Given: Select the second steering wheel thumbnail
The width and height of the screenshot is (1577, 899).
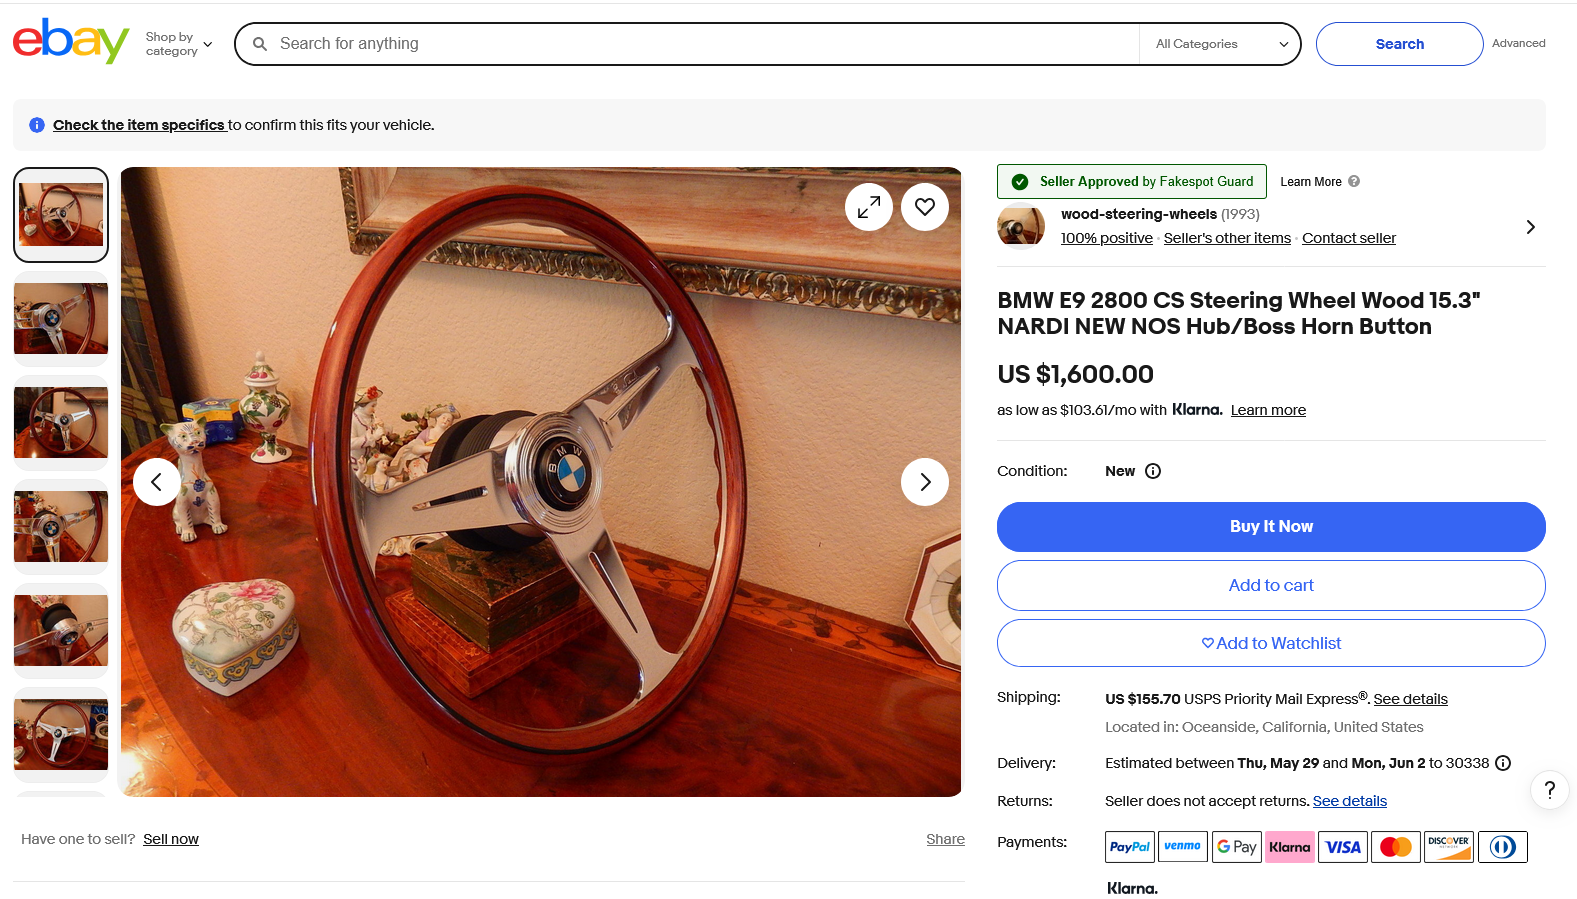Looking at the screenshot, I should (x=61, y=319).
